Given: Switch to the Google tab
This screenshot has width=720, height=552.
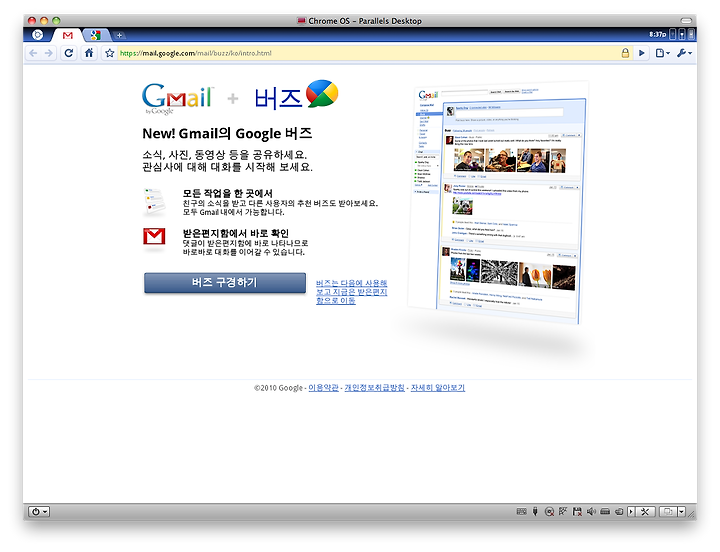Looking at the screenshot, I should 96,35.
